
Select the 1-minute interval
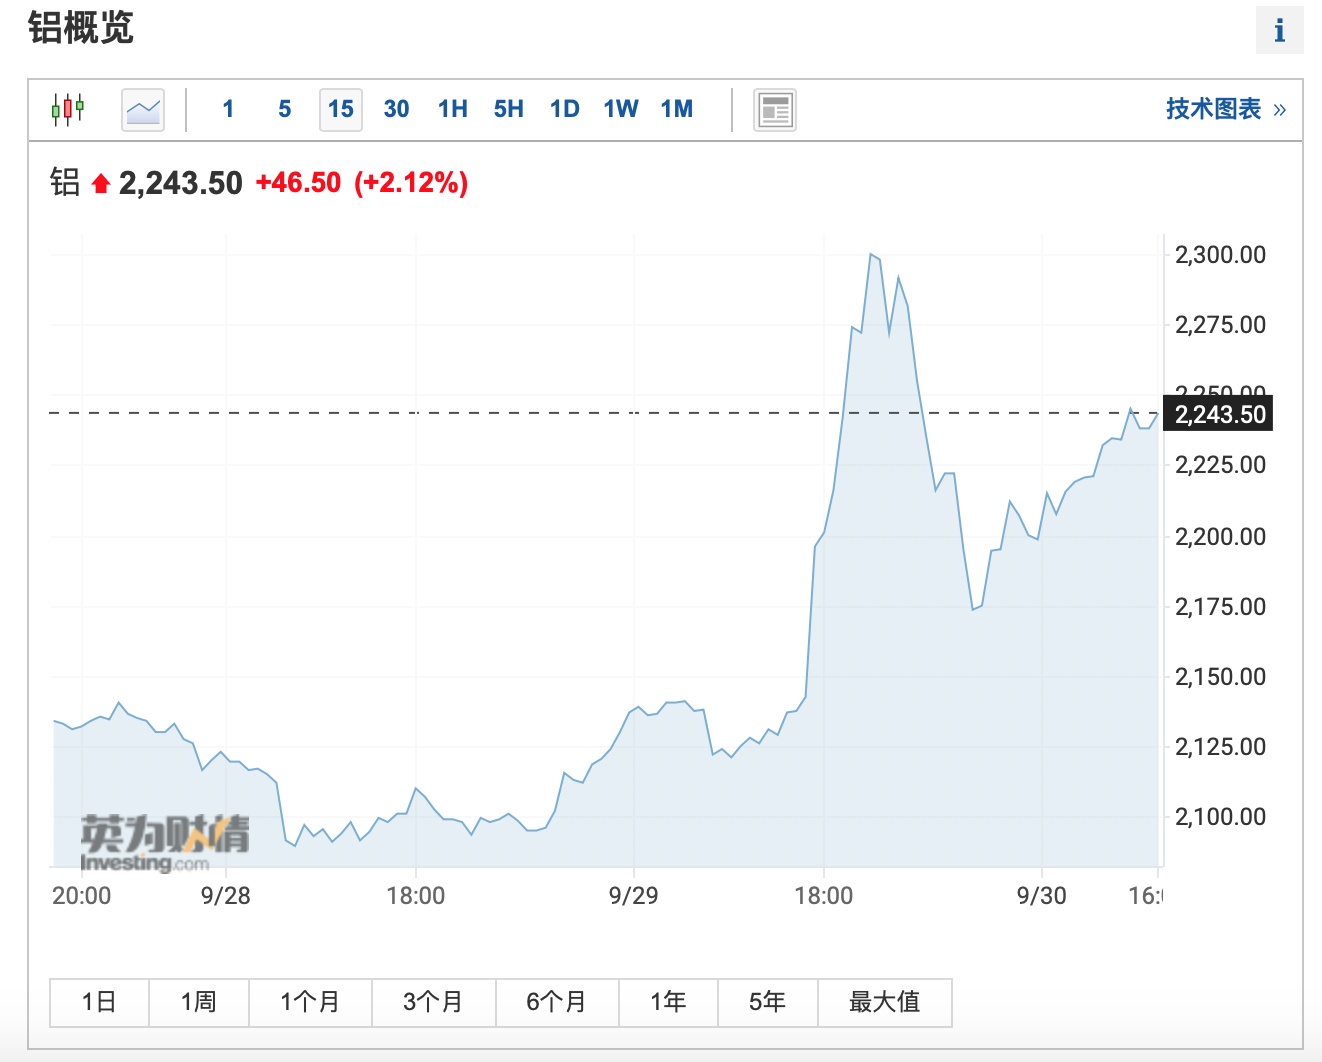coord(228,109)
